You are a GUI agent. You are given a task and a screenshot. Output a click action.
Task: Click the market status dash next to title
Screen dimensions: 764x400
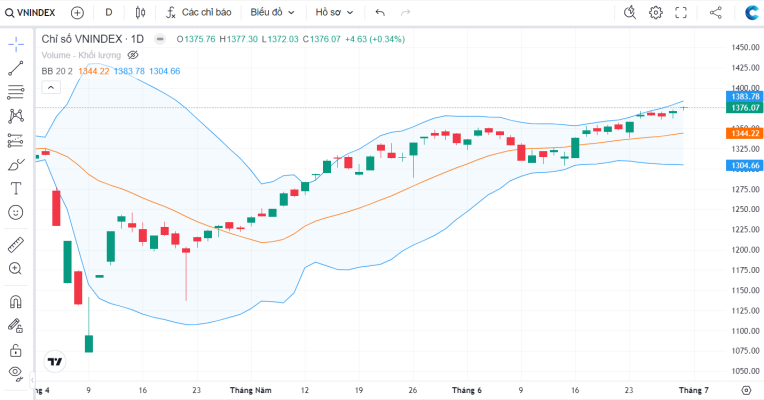(160, 39)
